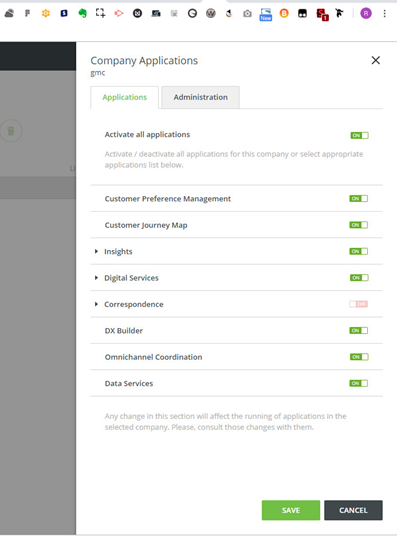The image size is (397, 537).
Task: Expand the Insights row arrow
Action: click(x=96, y=251)
